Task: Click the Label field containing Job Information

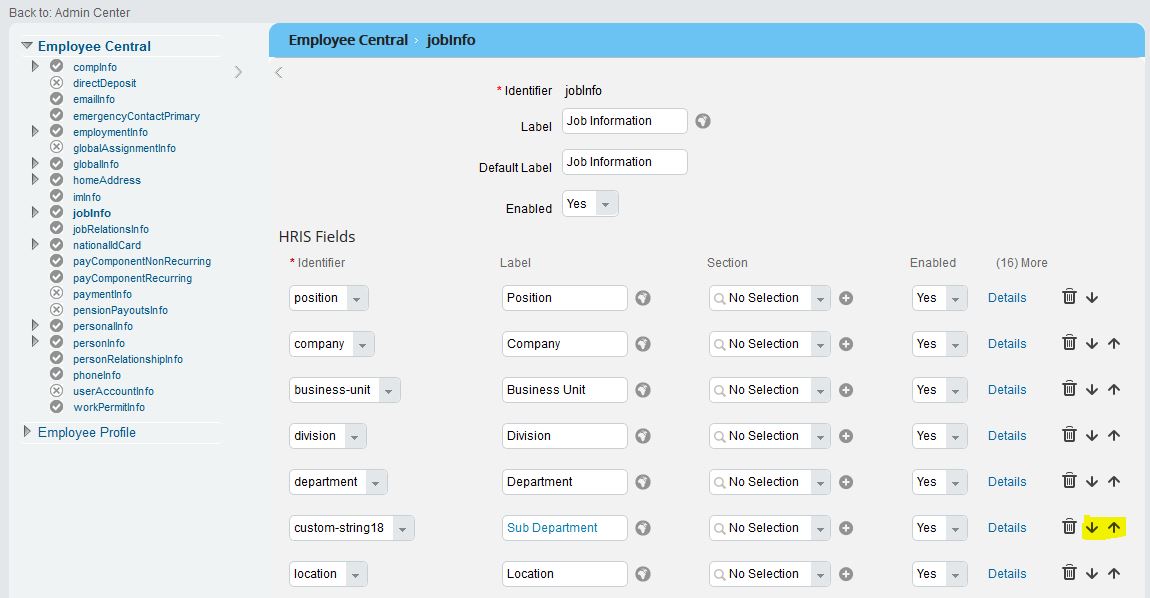Action: coord(625,121)
